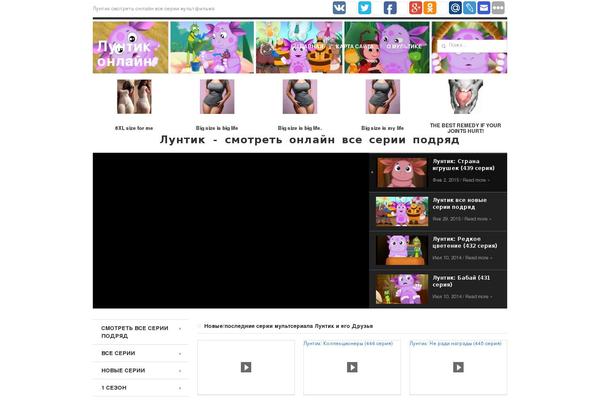Share via the LiveJournal pencil icon
This screenshot has width=600, height=400.
tap(470, 8)
